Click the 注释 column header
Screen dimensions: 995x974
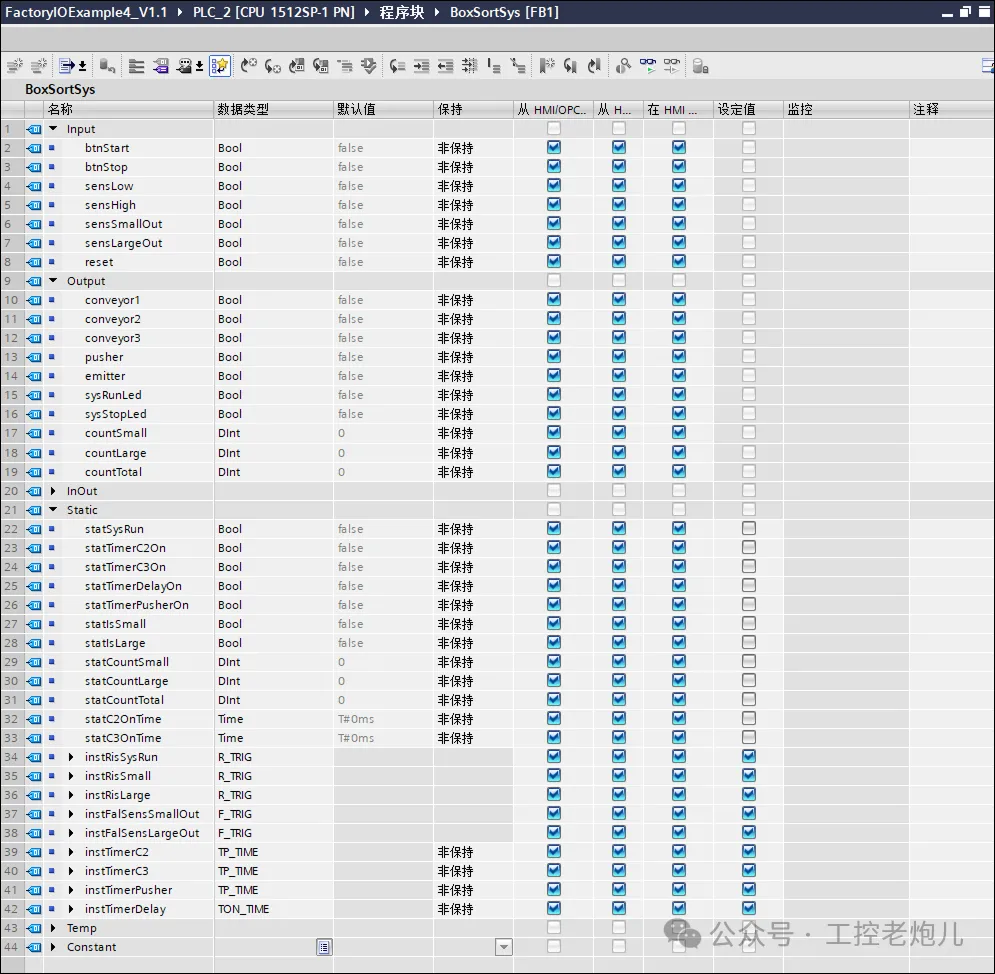pyautogui.click(x=952, y=109)
